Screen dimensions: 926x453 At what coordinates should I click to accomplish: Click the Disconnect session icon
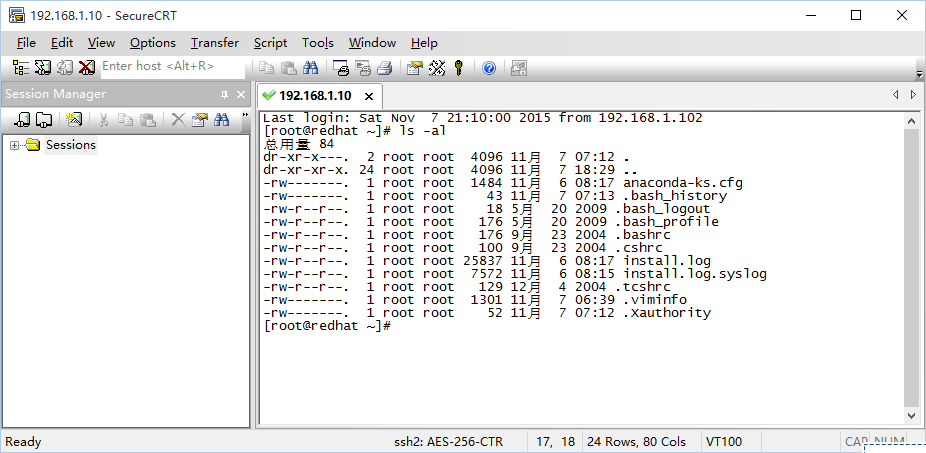click(87, 67)
